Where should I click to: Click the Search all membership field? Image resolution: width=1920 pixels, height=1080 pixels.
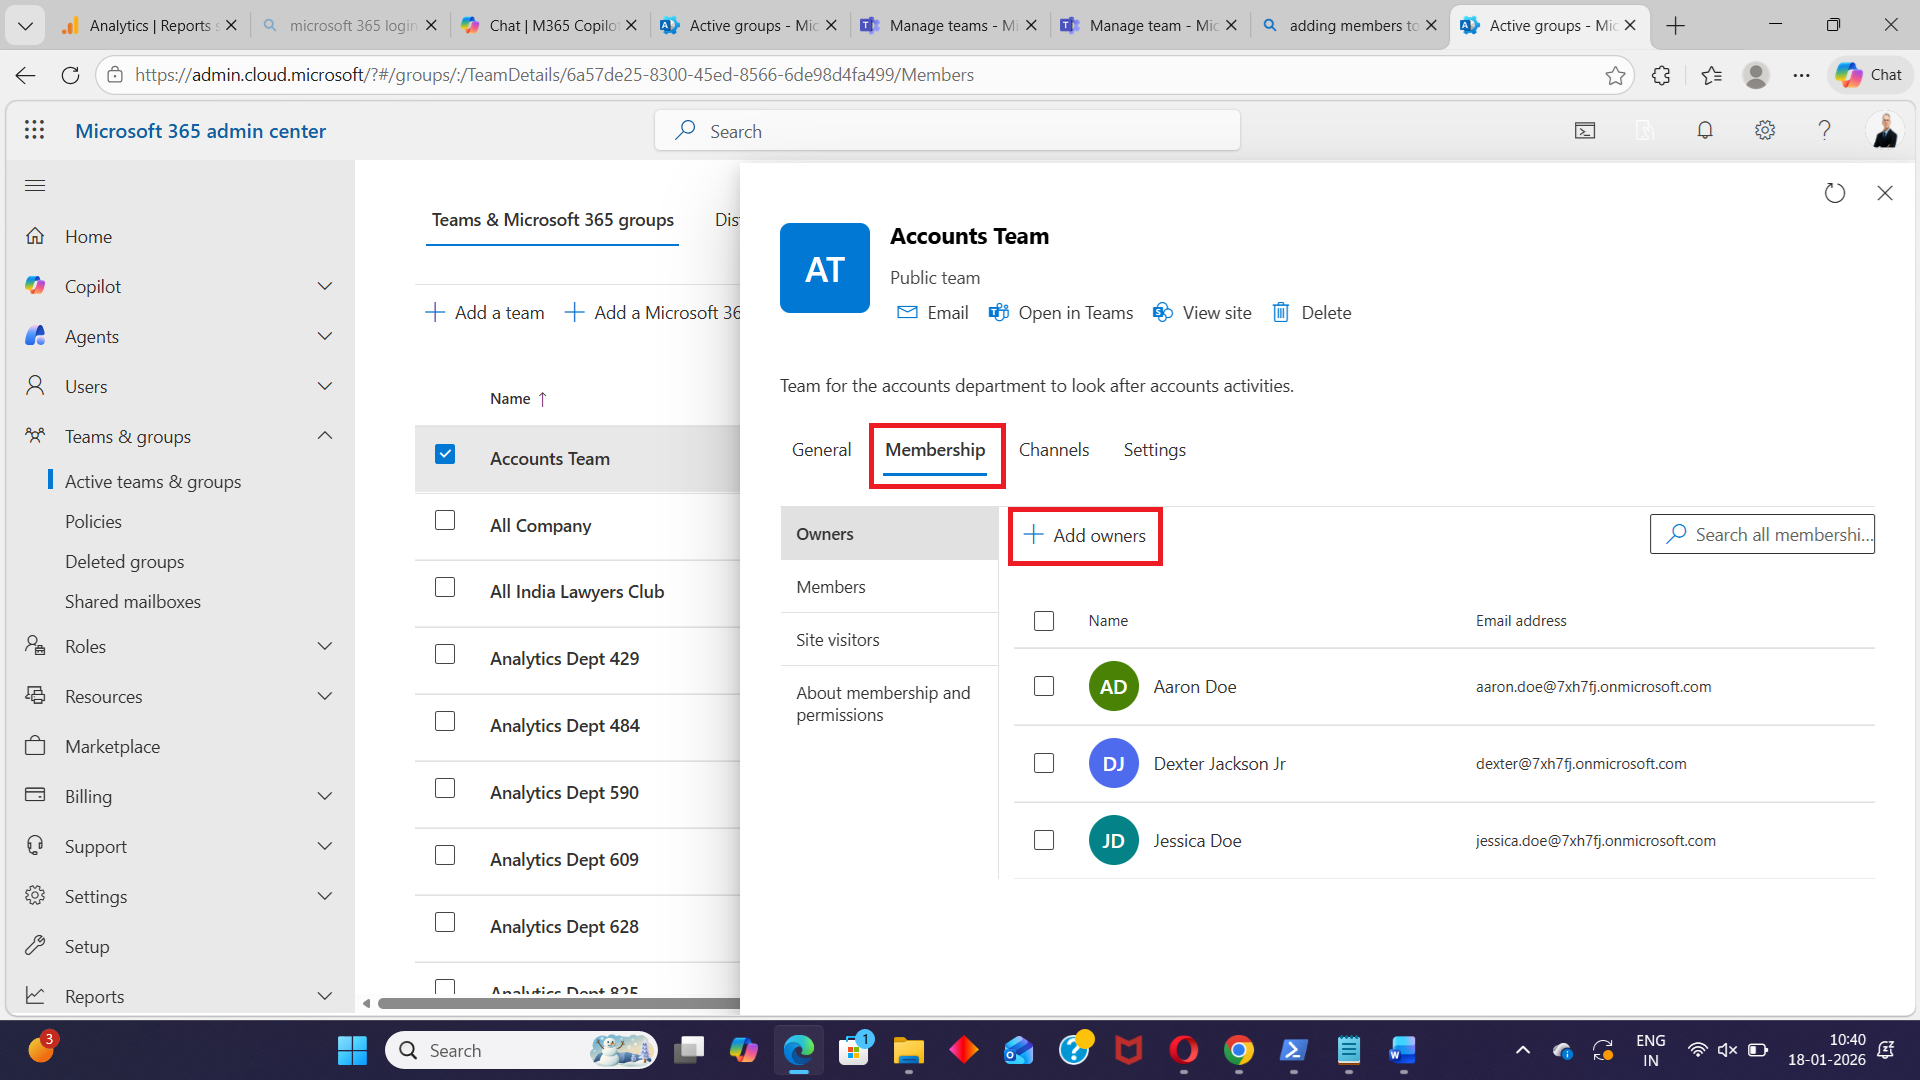[x=1770, y=534]
